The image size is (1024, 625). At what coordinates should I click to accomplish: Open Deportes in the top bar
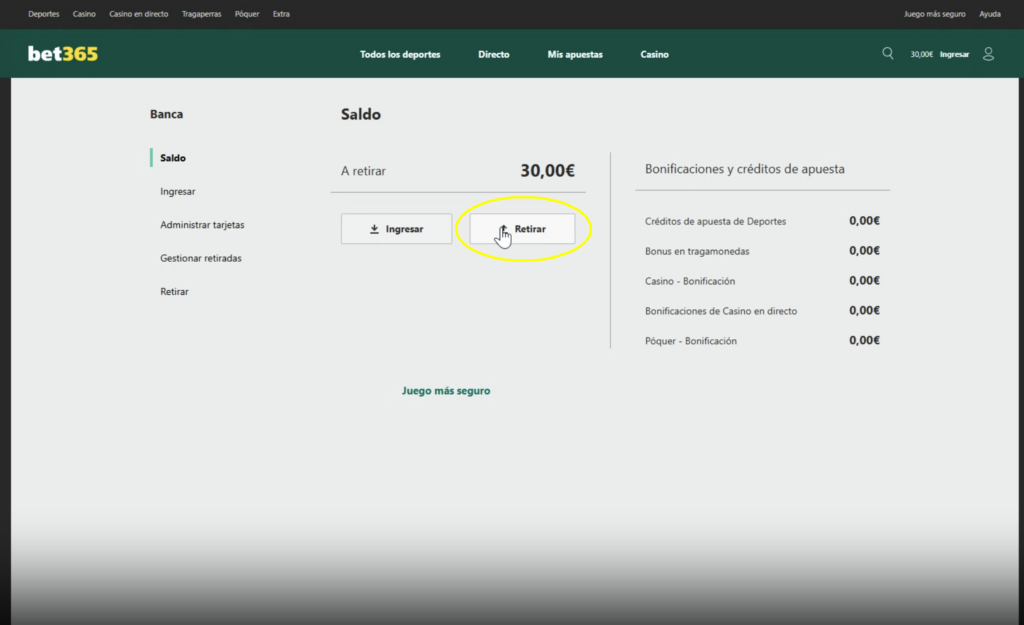[44, 14]
